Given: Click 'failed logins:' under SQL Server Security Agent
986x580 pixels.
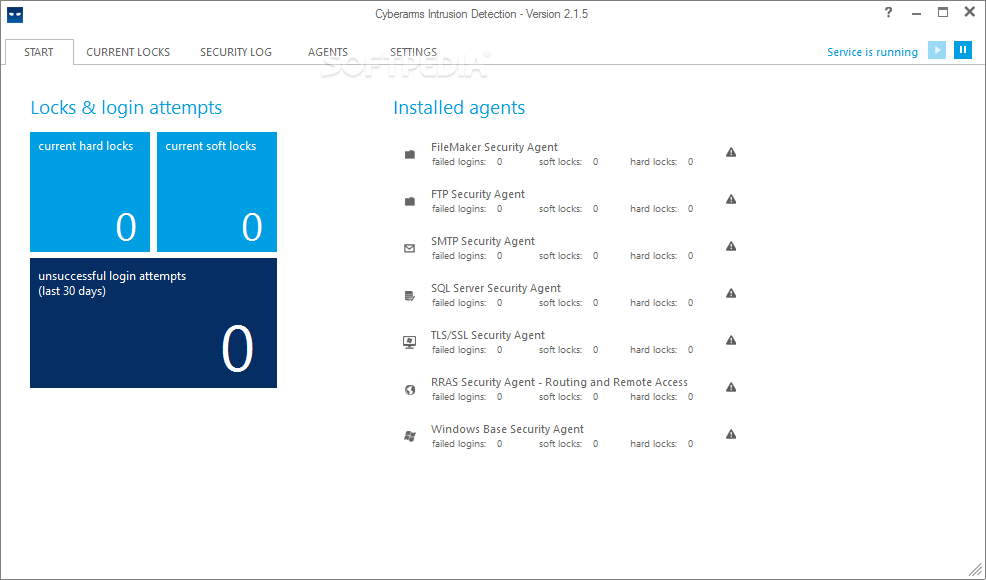Looking at the screenshot, I should pos(459,303).
